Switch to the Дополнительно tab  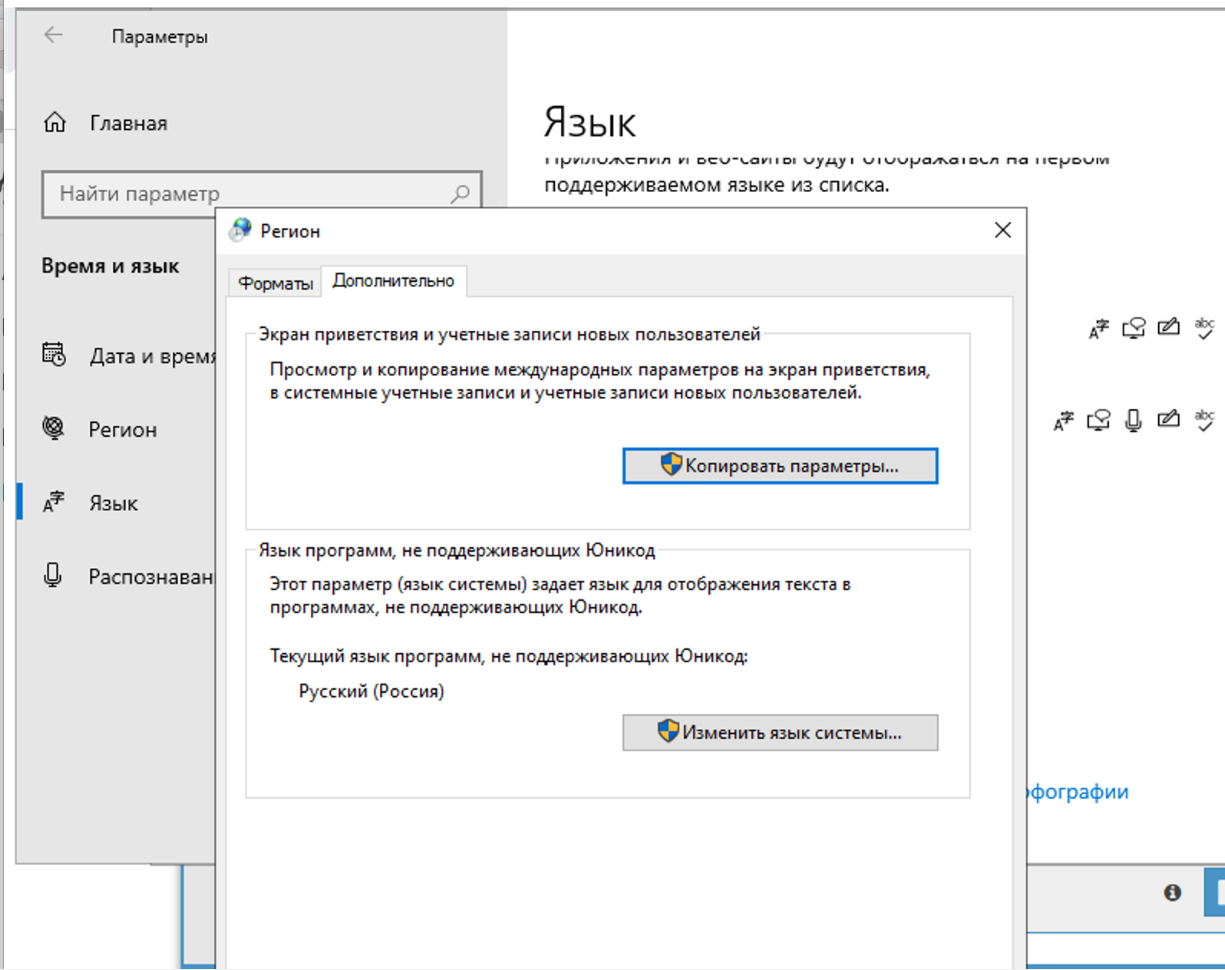393,282
